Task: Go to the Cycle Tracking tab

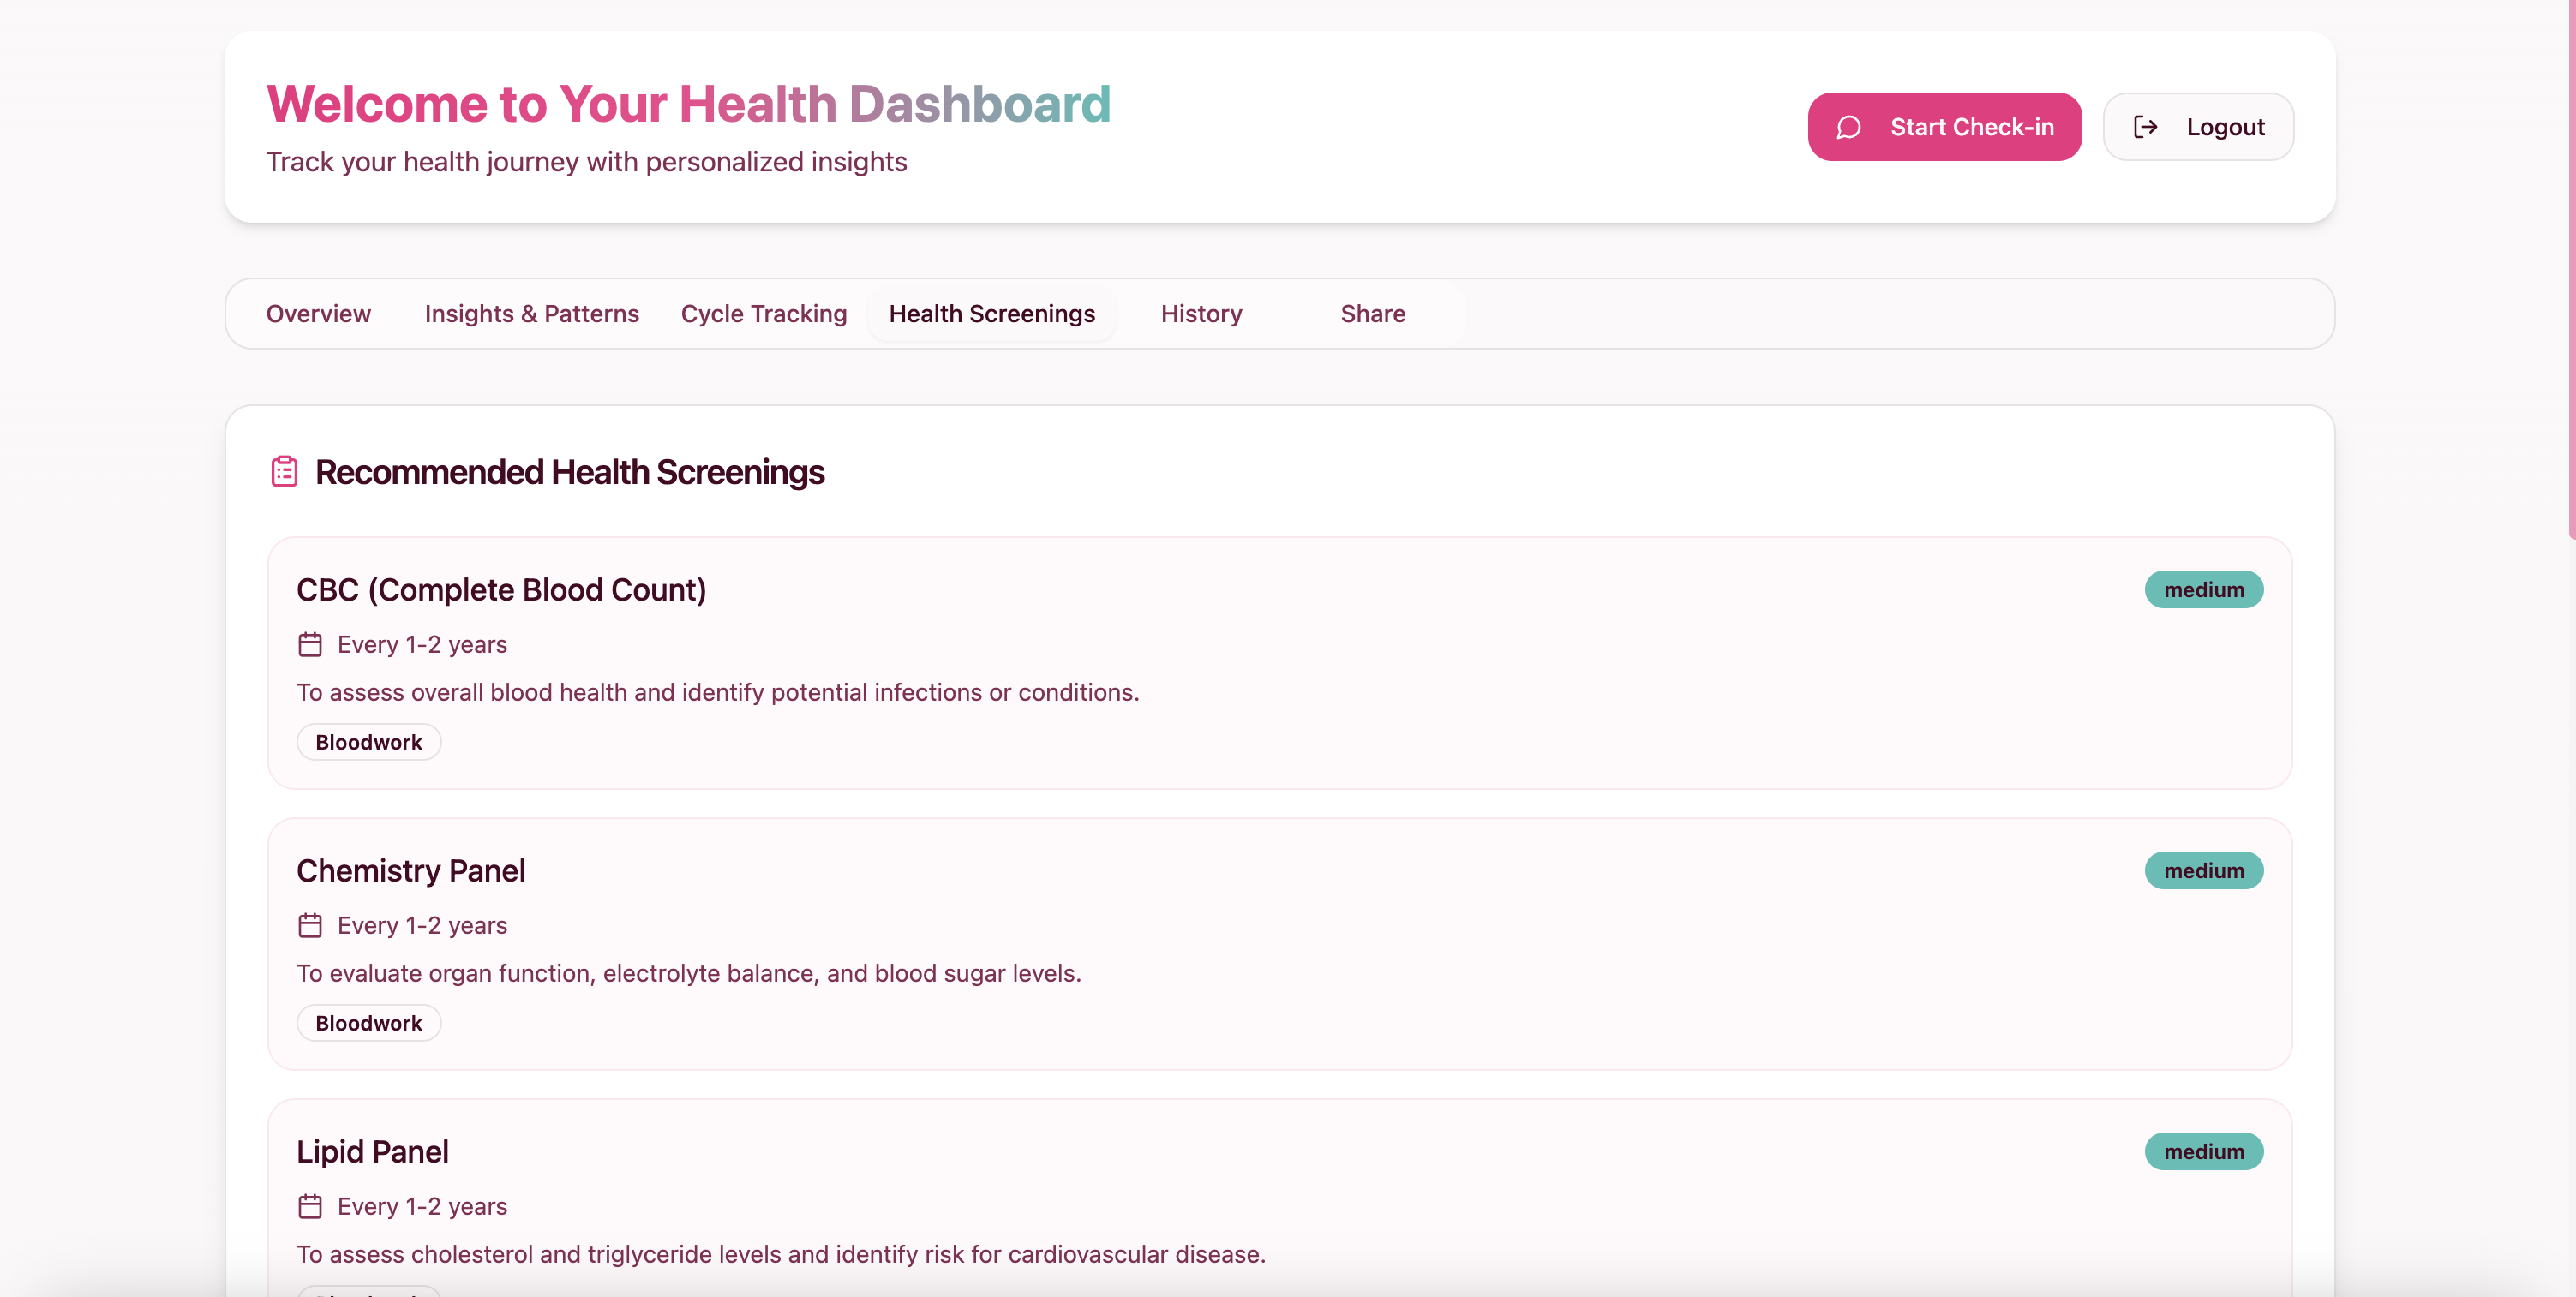Action: tap(763, 313)
